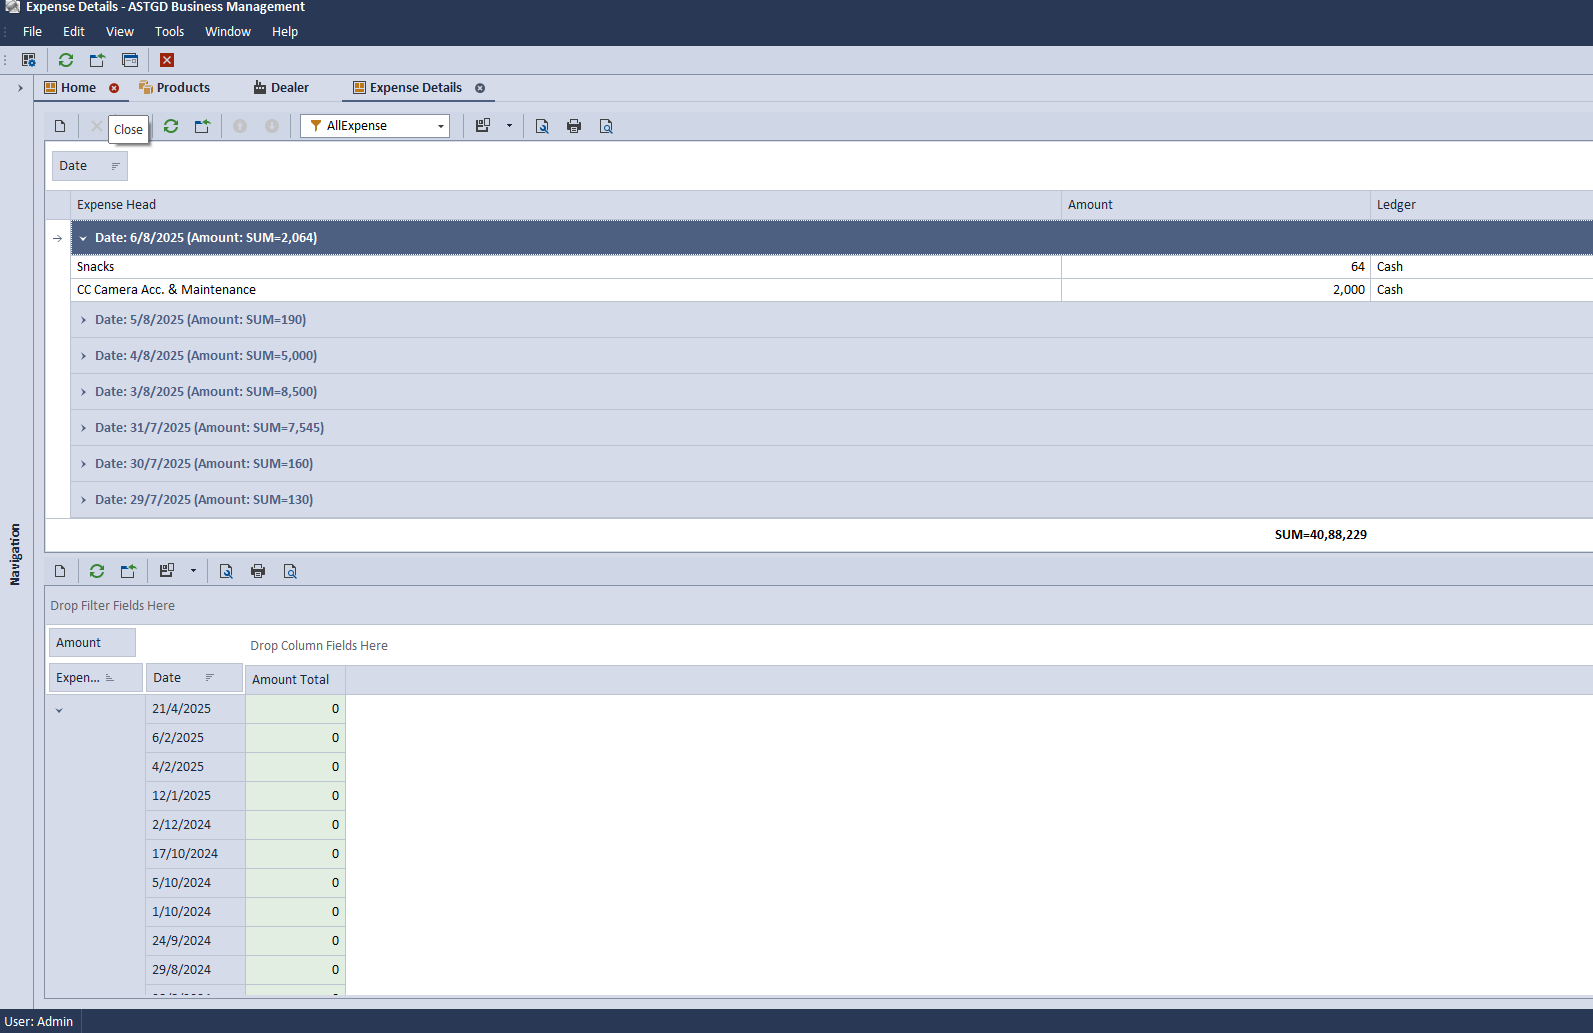Expand the Date: 3/8/2025 group
The width and height of the screenshot is (1593, 1033).
tap(83, 392)
